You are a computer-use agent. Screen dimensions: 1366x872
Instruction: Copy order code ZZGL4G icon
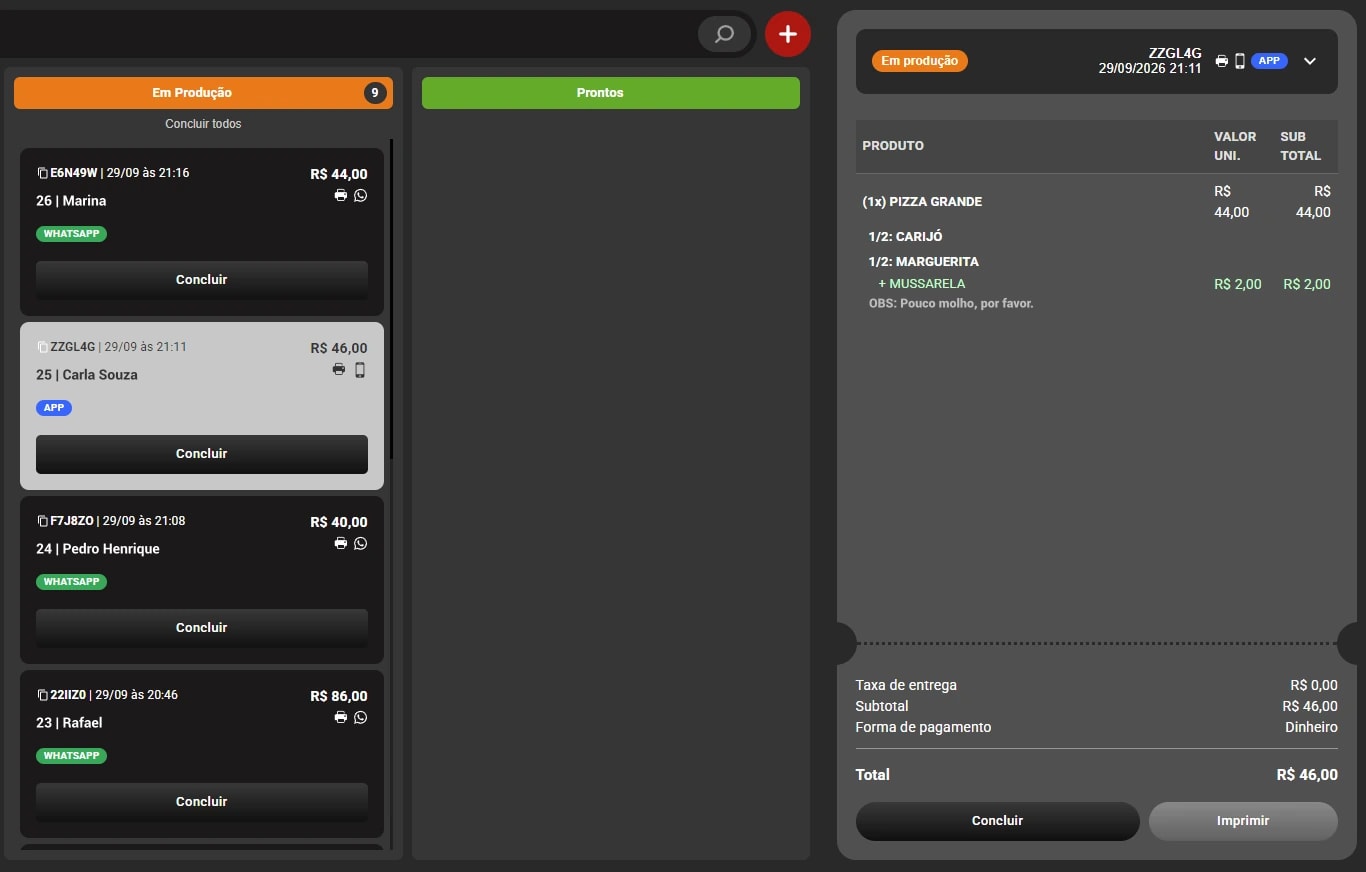tap(42, 347)
